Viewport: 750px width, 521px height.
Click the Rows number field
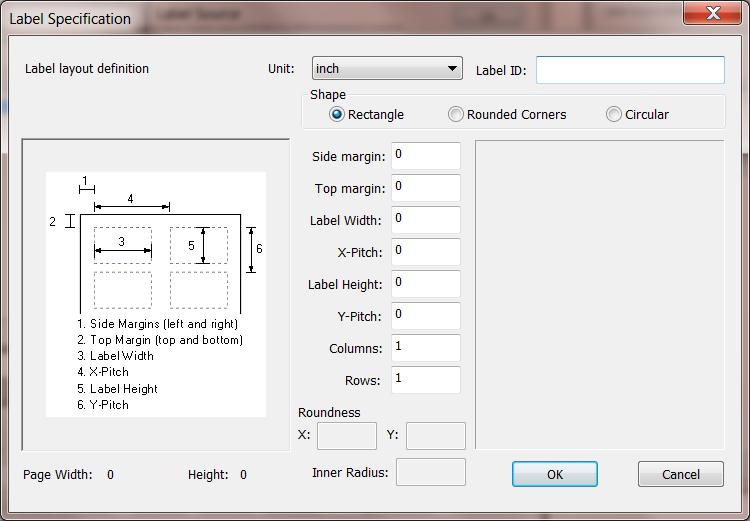click(x=426, y=380)
